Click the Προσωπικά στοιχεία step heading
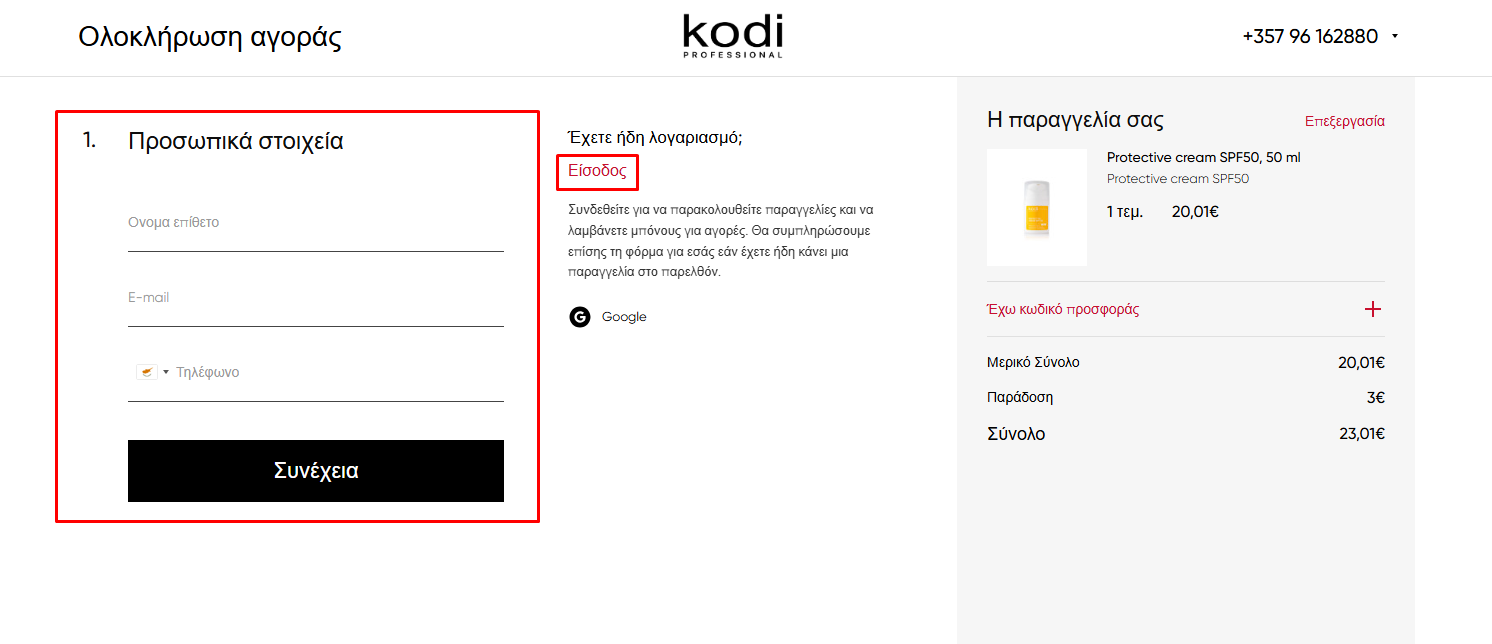 (235, 141)
